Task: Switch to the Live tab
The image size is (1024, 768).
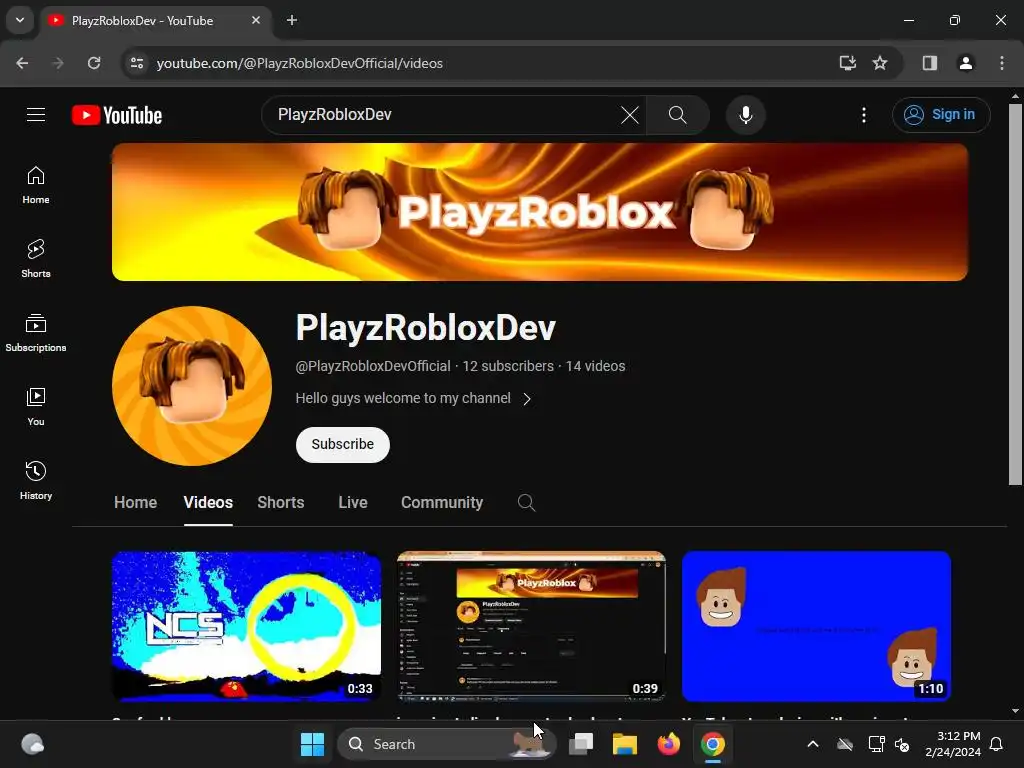Action: (353, 502)
